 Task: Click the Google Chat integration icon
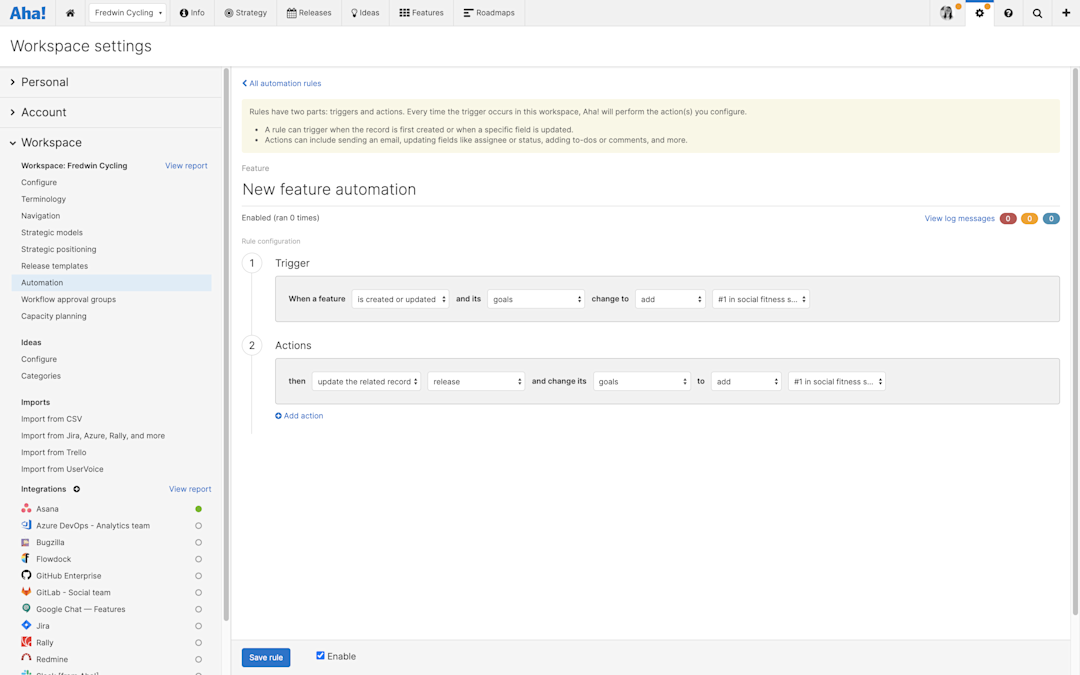pos(26,609)
